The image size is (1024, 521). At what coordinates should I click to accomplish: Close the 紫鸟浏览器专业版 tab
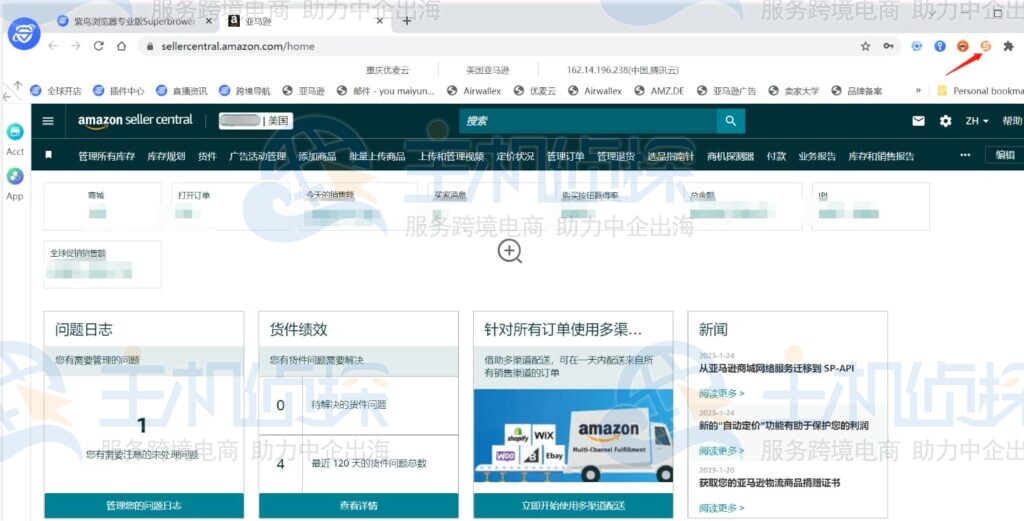click(209, 21)
